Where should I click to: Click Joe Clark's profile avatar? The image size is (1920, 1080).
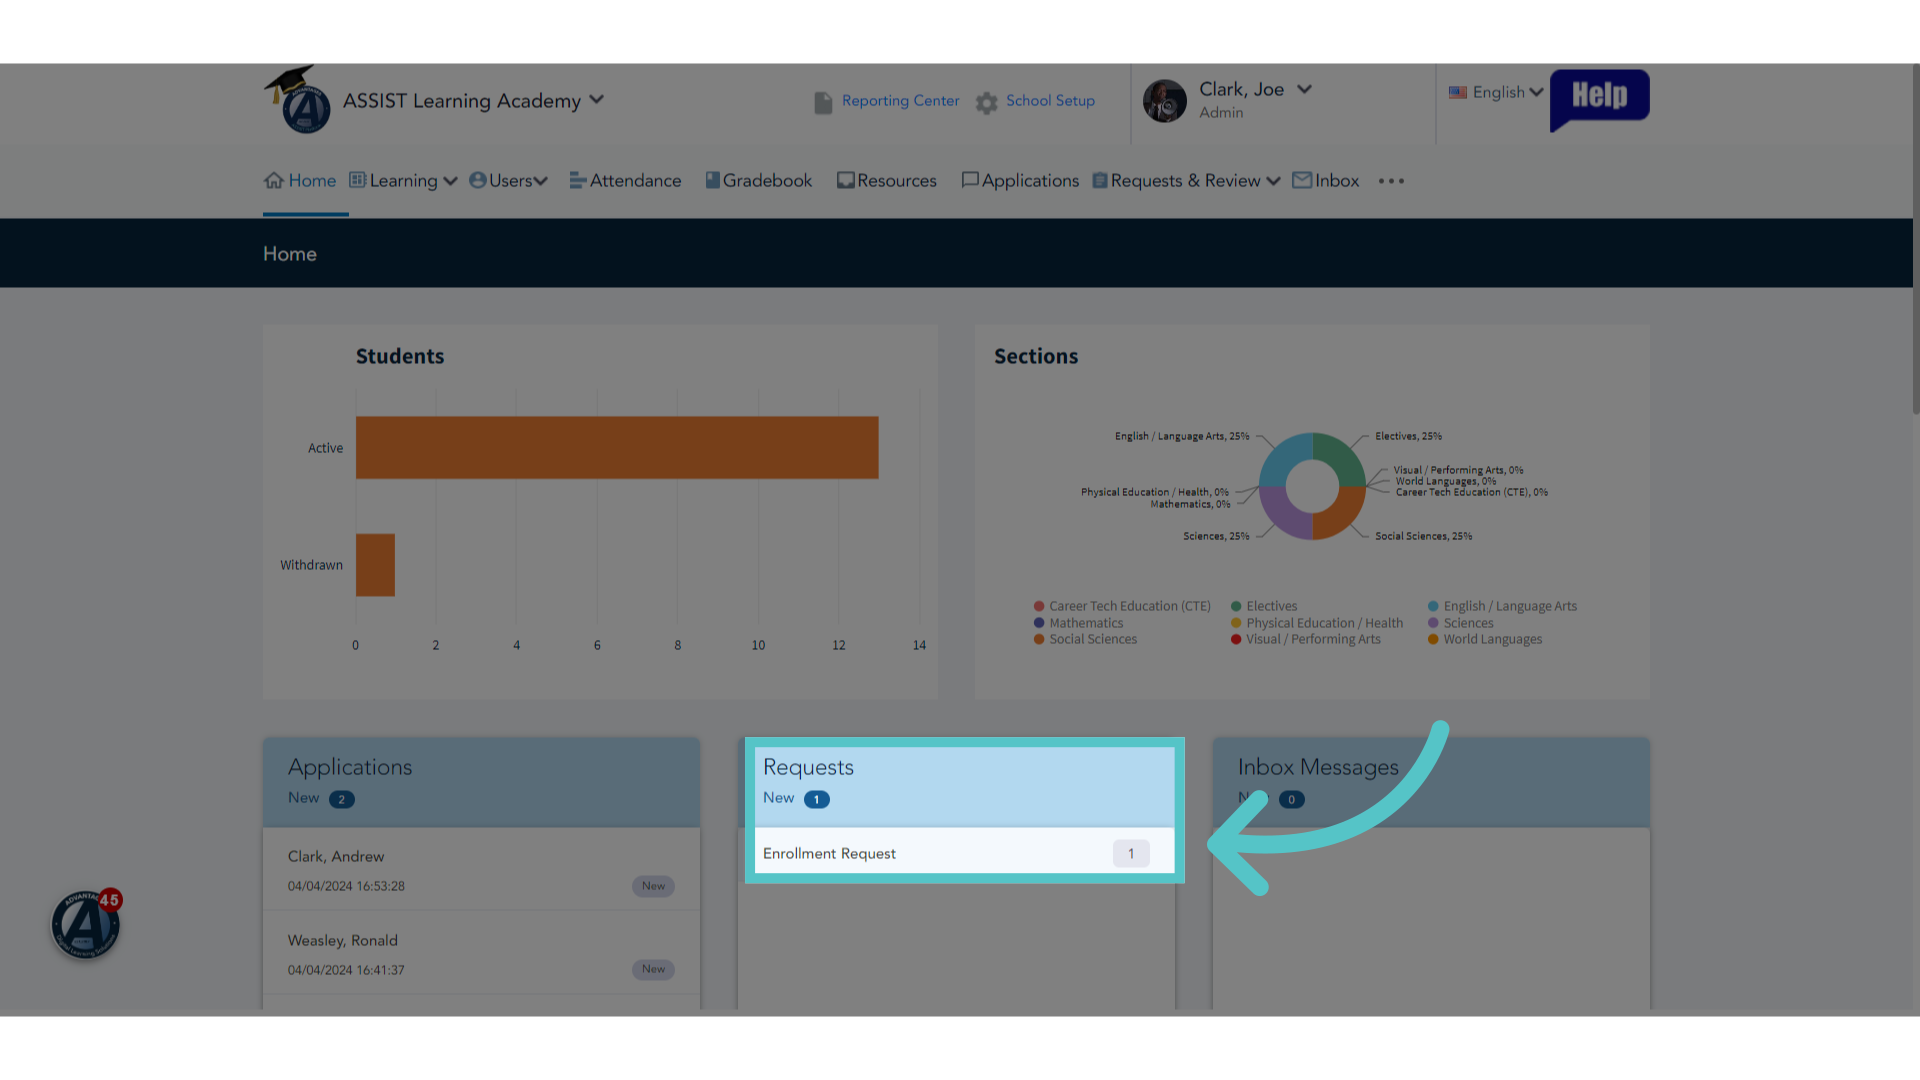[x=1165, y=101]
